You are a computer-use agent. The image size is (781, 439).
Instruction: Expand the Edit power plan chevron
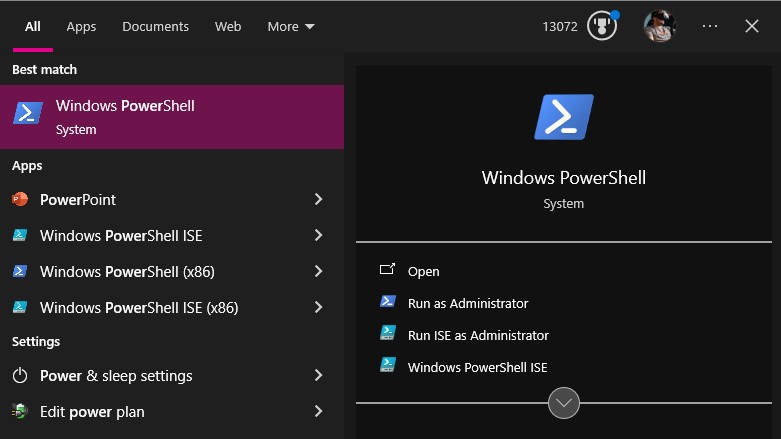[x=318, y=412]
